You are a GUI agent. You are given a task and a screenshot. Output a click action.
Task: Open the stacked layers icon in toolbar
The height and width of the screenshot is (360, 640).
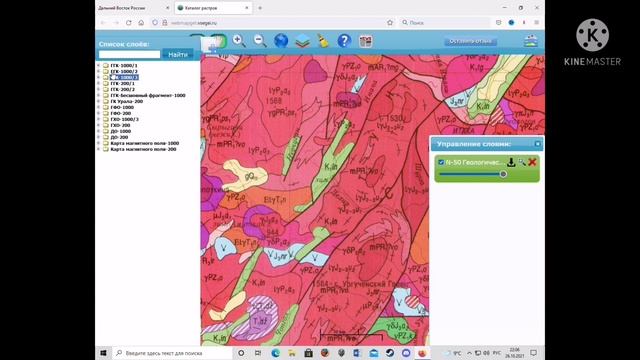pyautogui.click(x=302, y=41)
